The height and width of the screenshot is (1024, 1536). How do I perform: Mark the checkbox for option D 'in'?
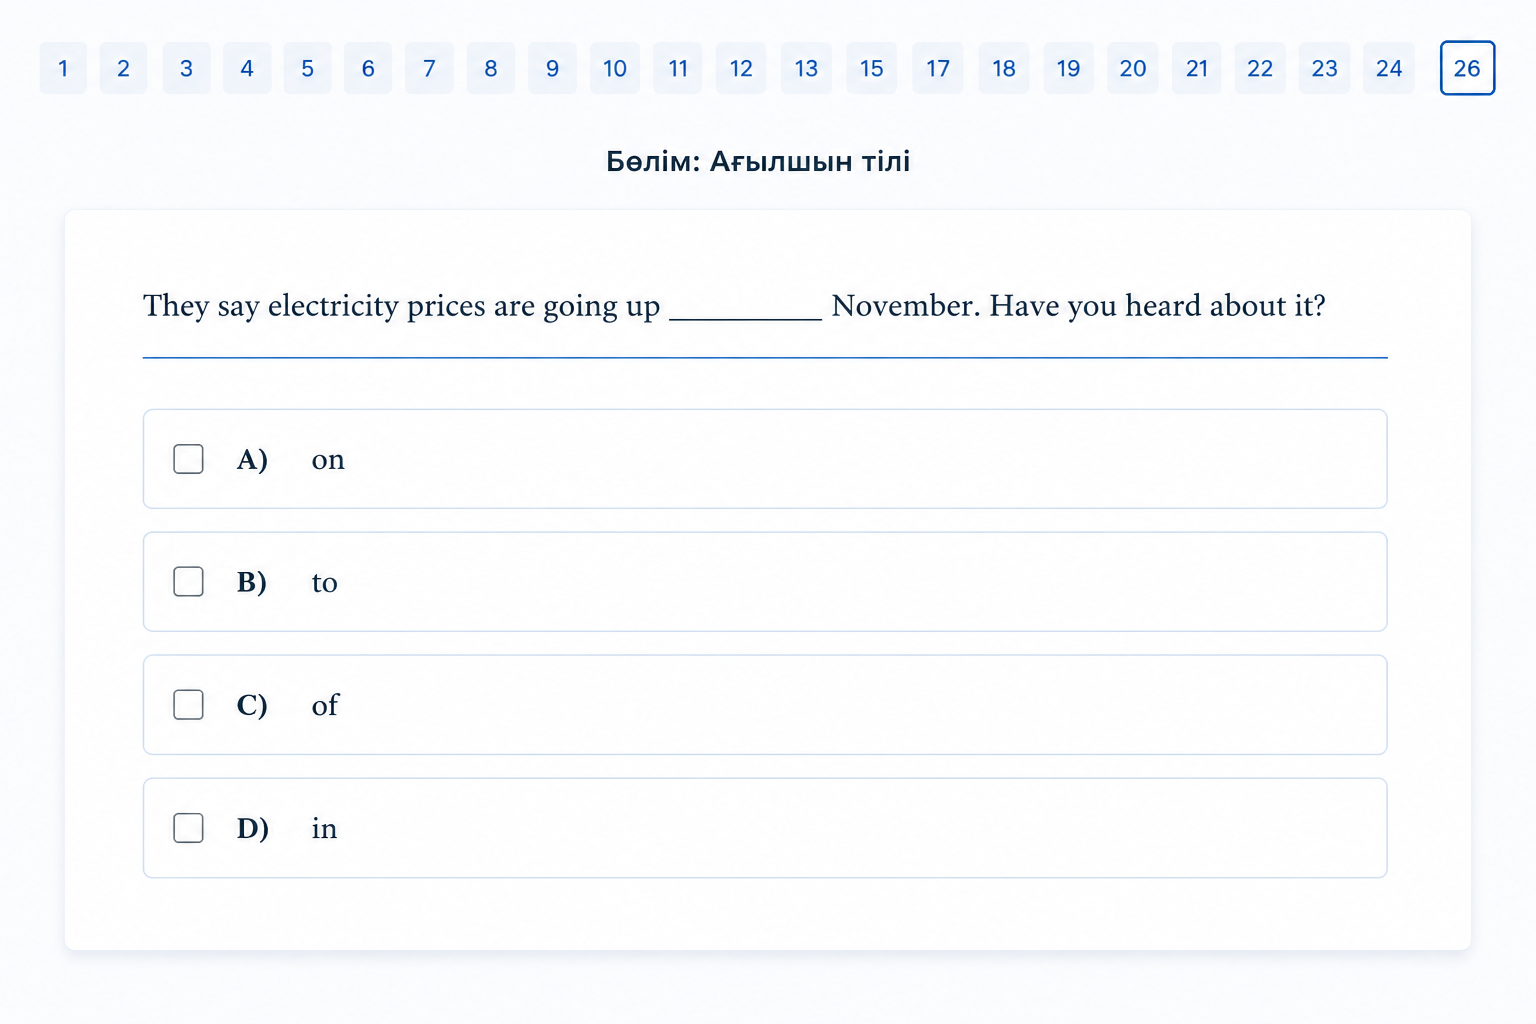(x=188, y=828)
